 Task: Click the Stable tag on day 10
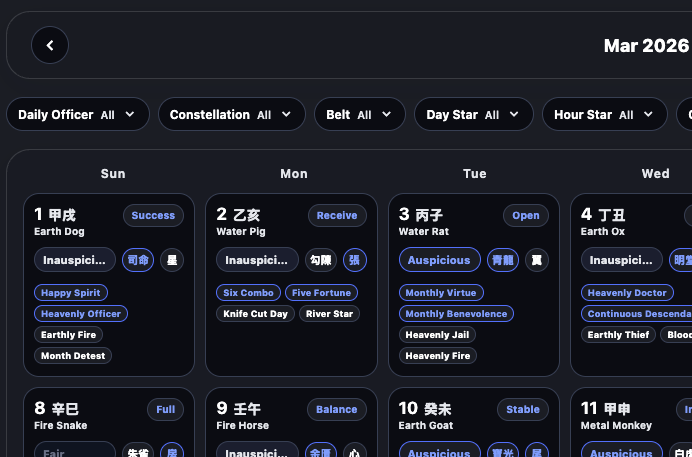point(523,409)
